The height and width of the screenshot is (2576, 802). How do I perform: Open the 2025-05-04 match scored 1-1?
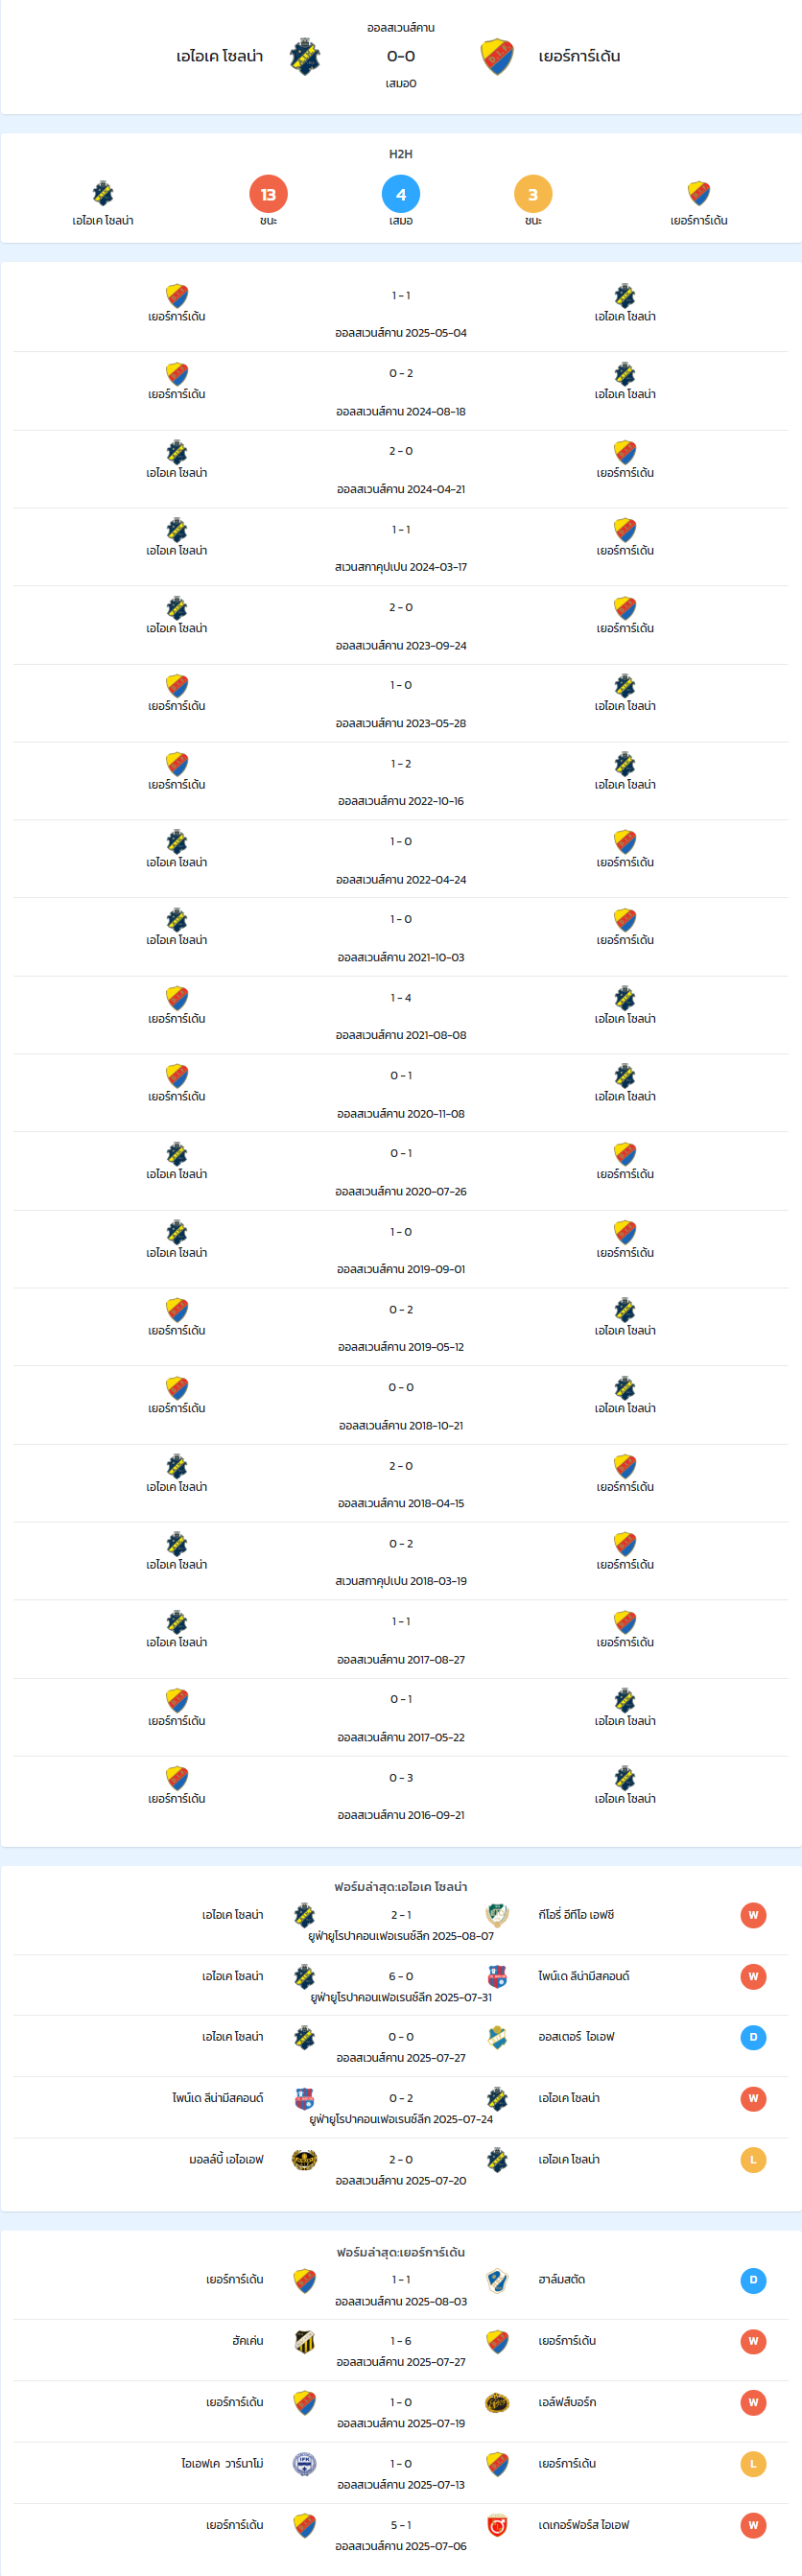click(401, 313)
